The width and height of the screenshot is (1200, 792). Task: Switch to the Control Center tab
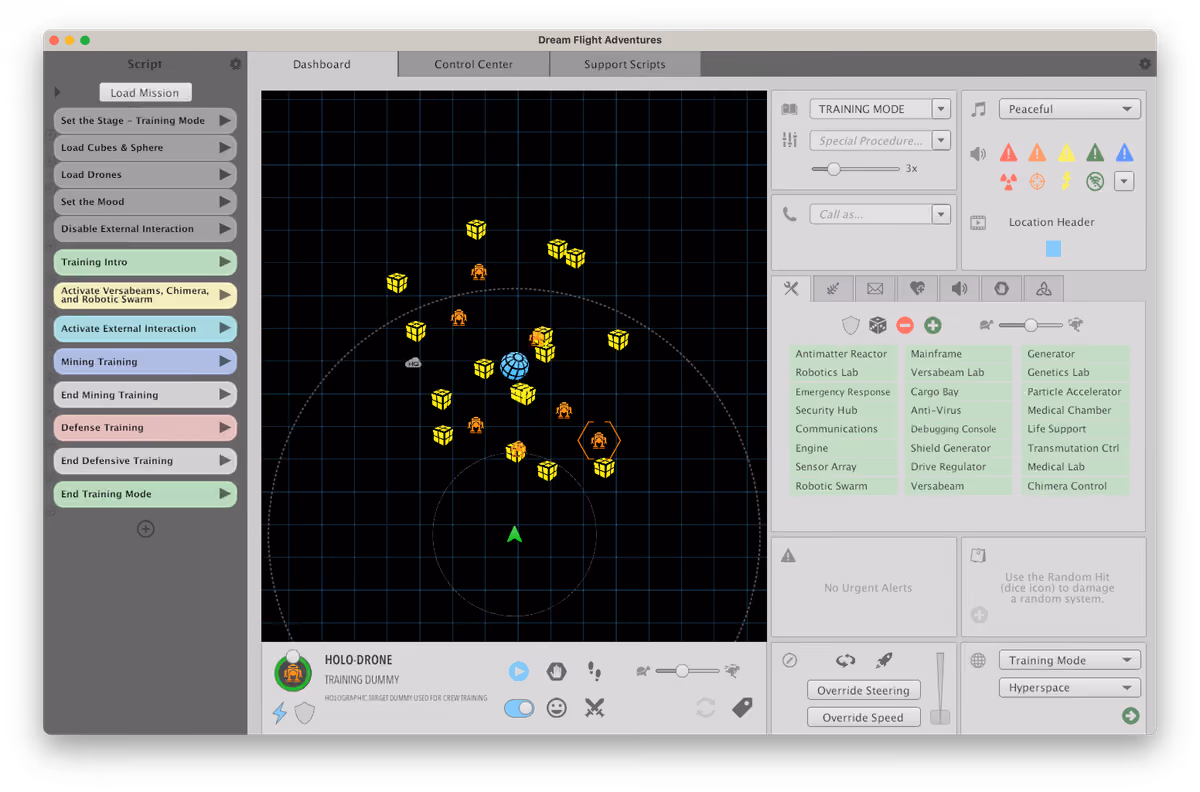(474, 64)
